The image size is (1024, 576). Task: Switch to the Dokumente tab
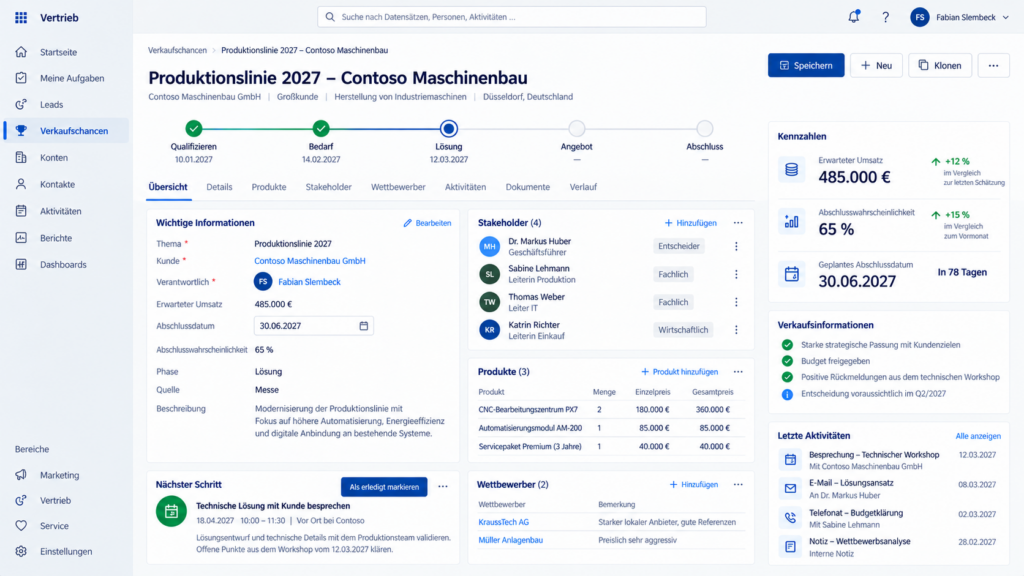tap(528, 187)
